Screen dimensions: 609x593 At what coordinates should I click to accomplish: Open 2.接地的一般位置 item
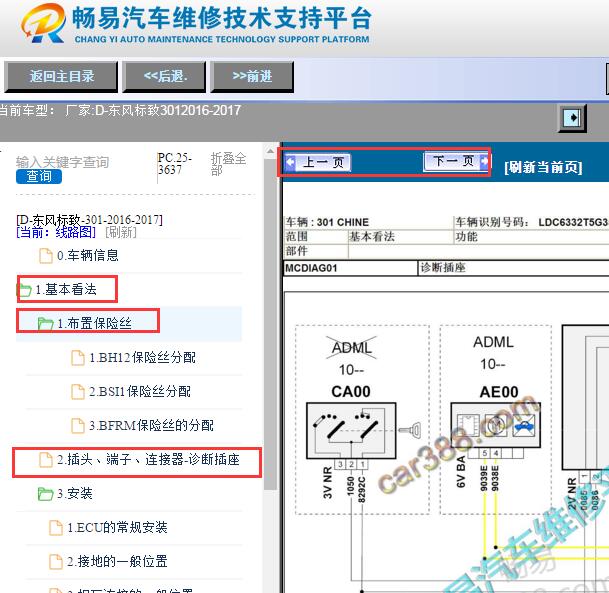pos(117,562)
